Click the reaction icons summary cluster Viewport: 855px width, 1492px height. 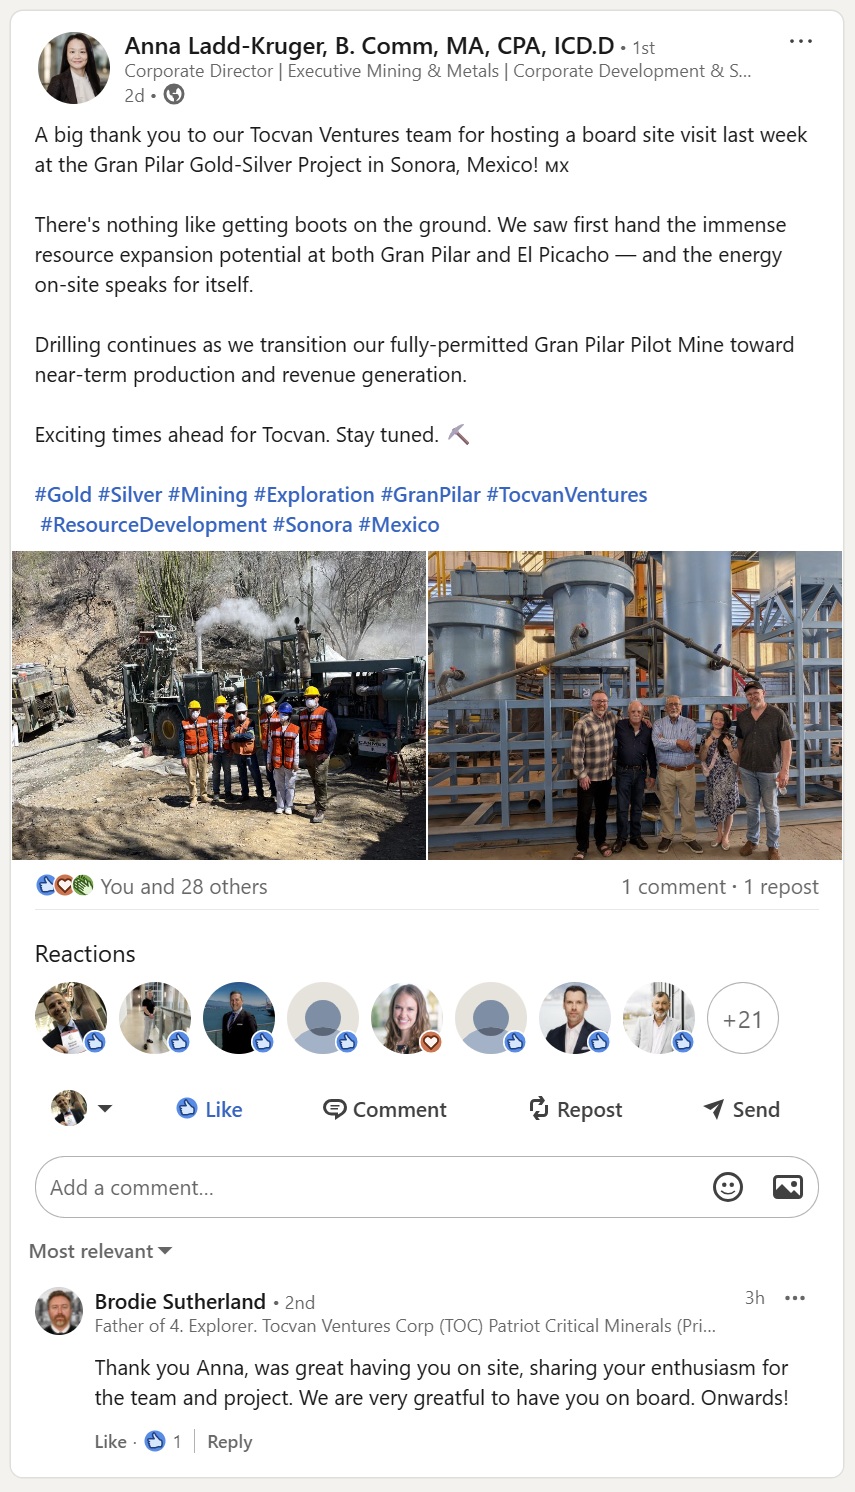(x=64, y=886)
